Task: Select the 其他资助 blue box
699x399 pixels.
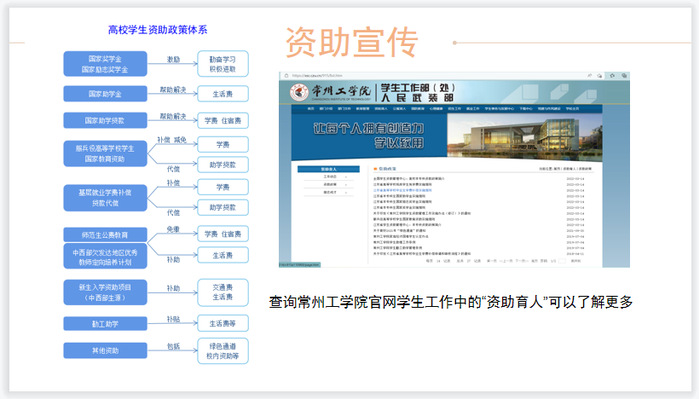Action: point(105,350)
